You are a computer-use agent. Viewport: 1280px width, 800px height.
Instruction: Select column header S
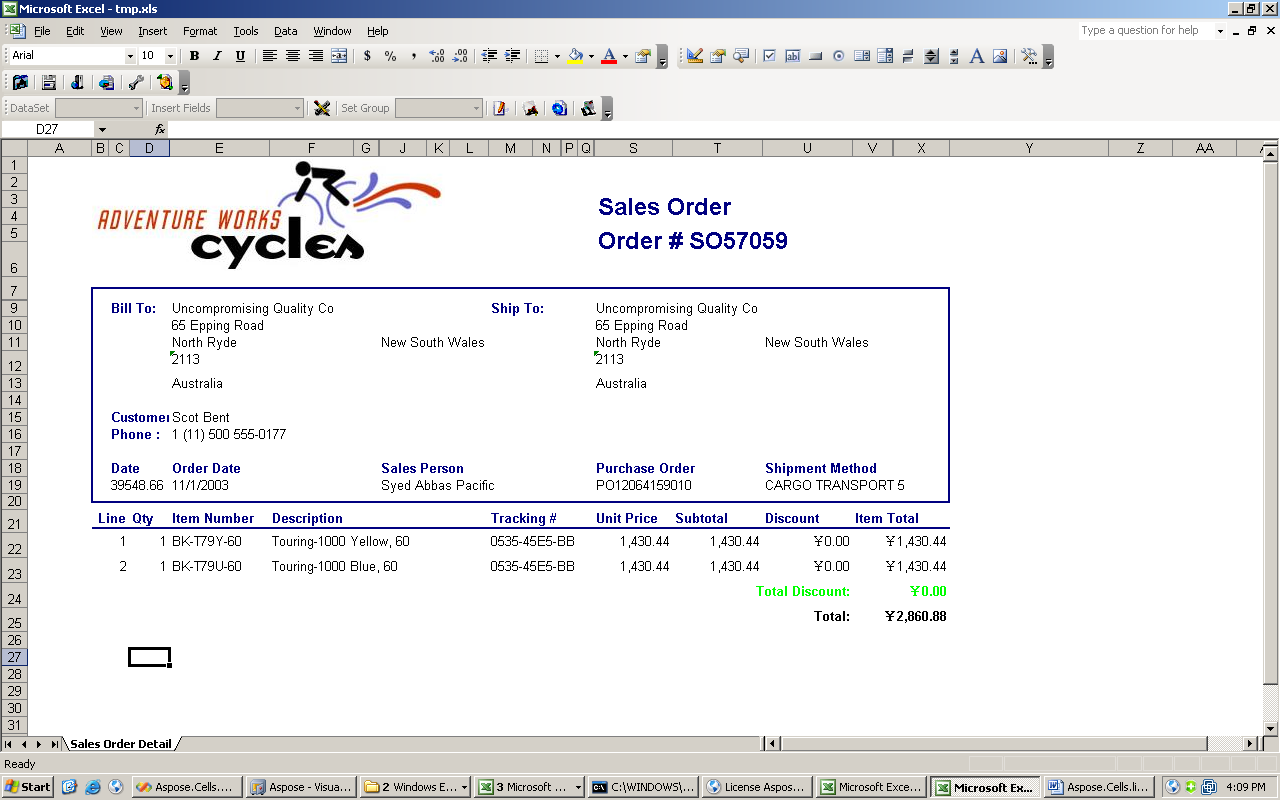coord(633,148)
